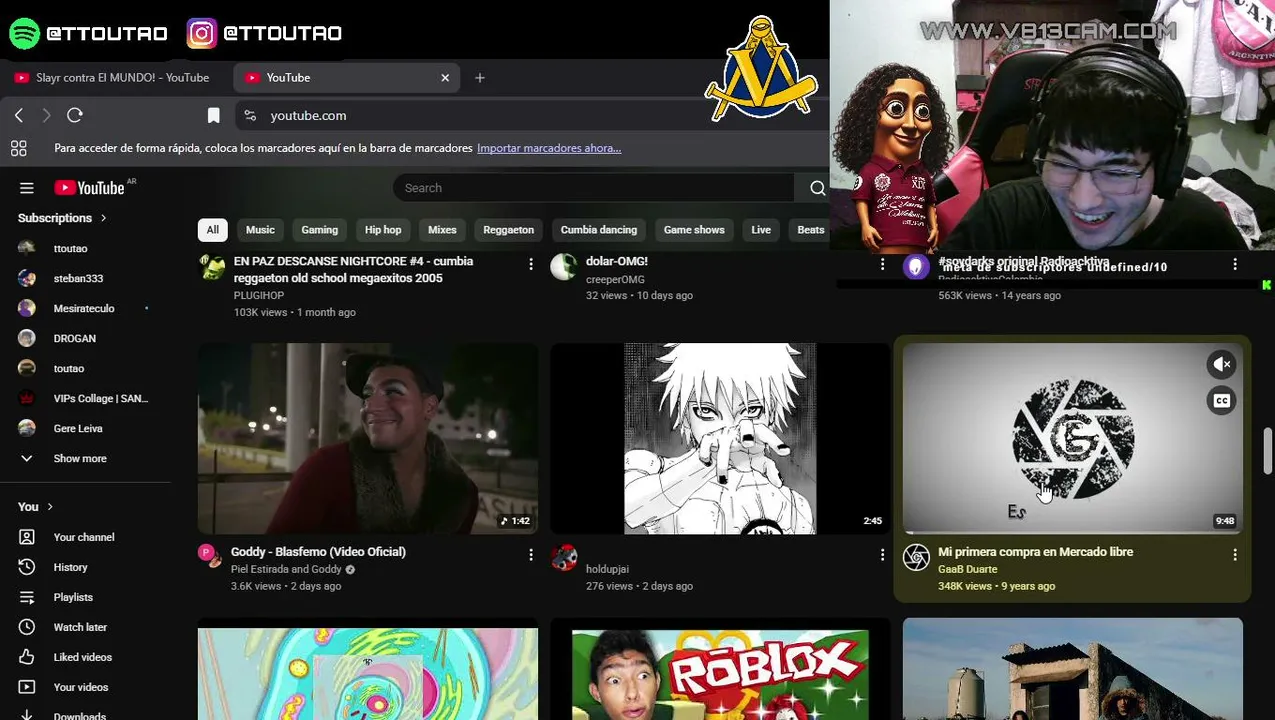Unmute the Mercado libre video preview
The width and height of the screenshot is (1275, 720).
1222,365
